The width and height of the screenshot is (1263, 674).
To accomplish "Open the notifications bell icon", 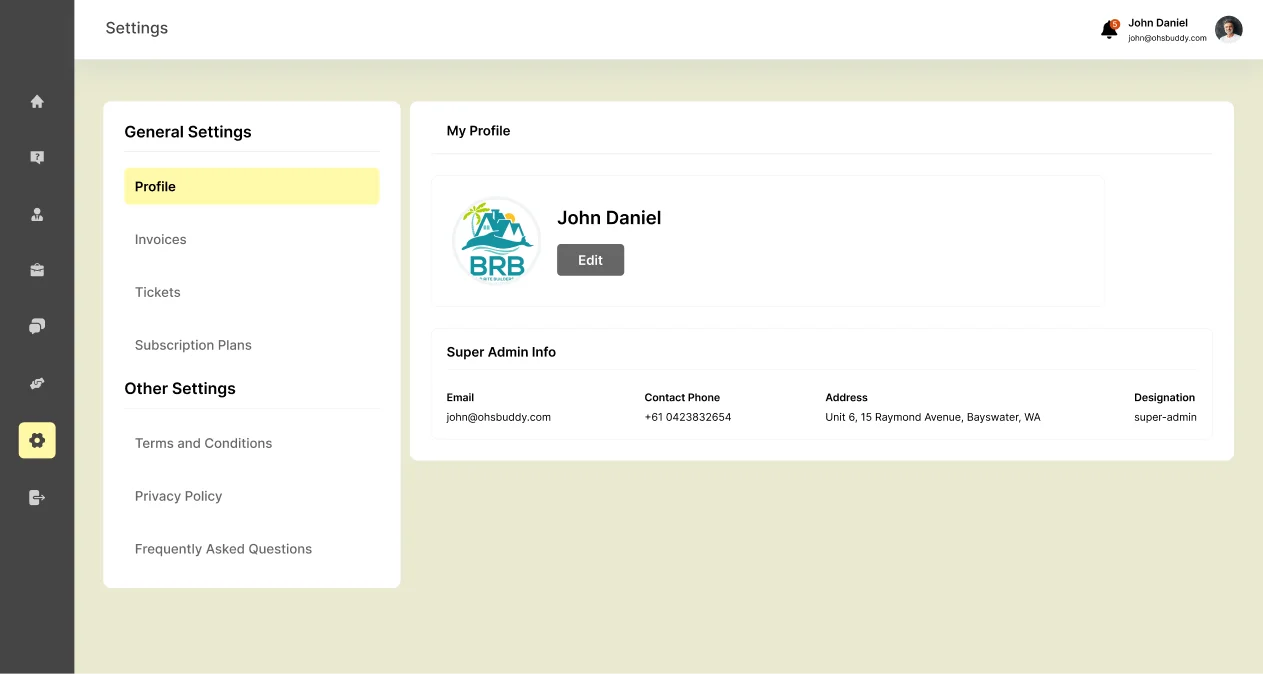I will [1109, 30].
